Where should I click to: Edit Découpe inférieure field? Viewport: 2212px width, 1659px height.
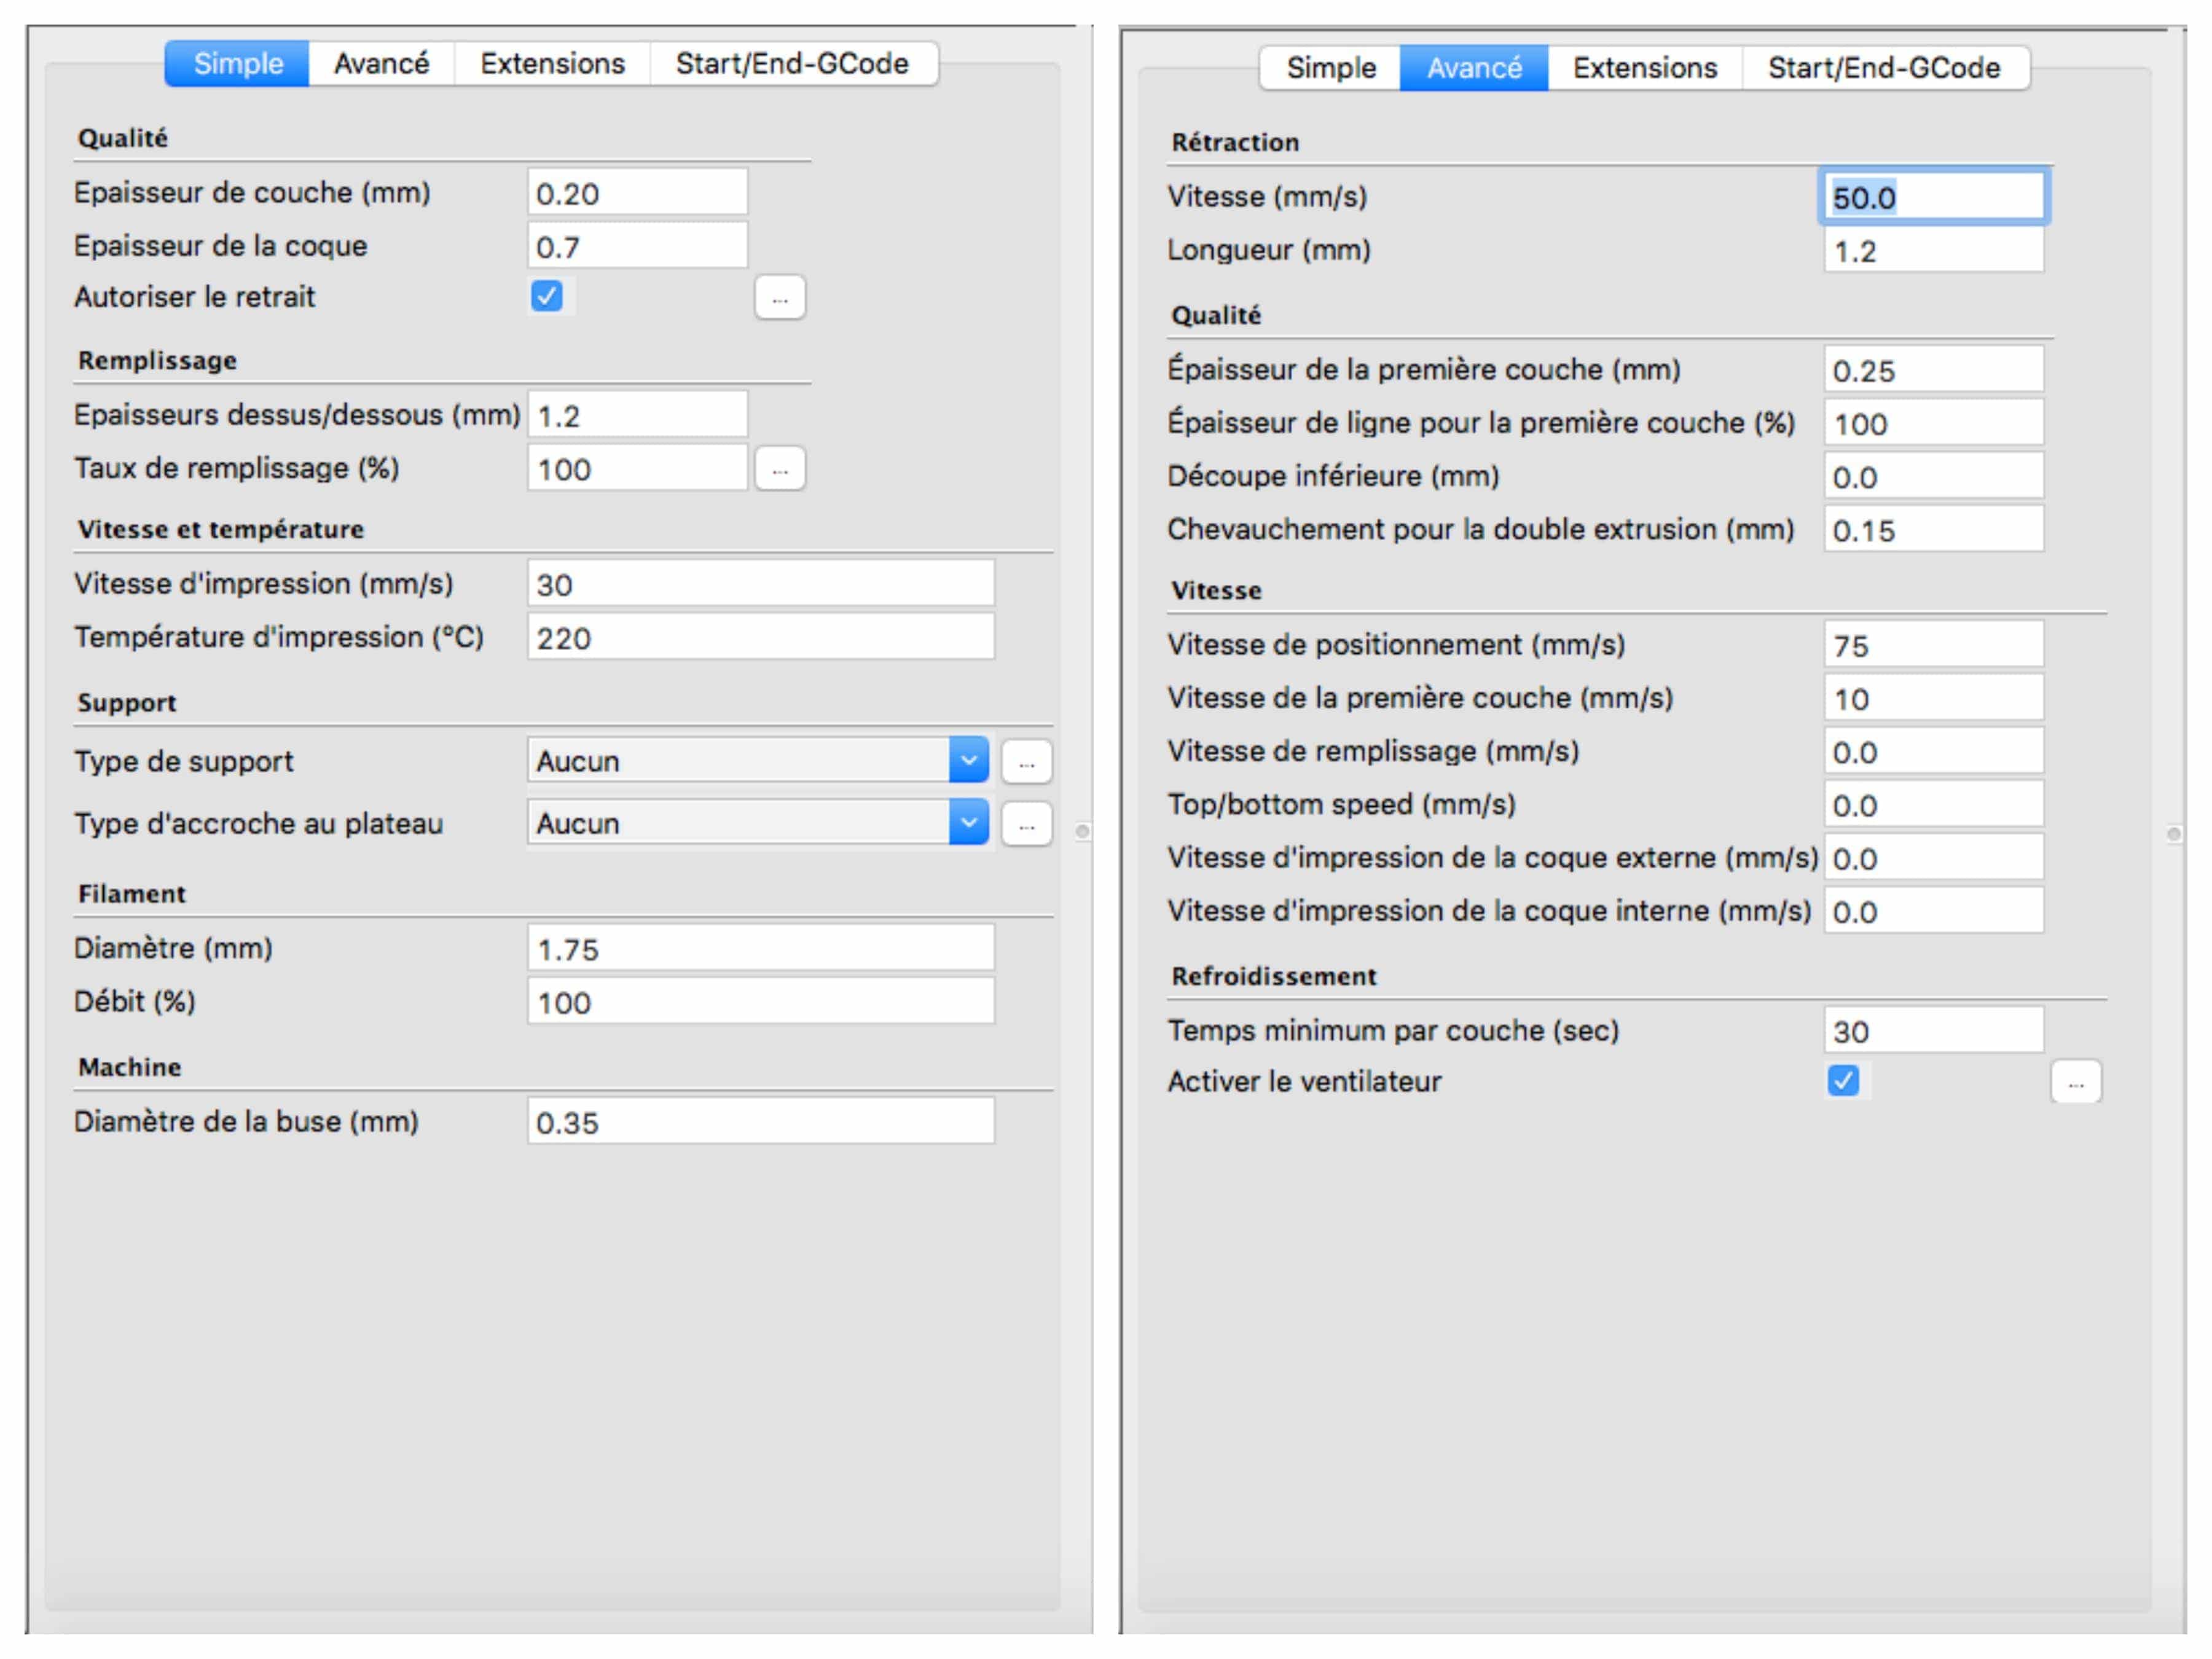tap(1934, 476)
